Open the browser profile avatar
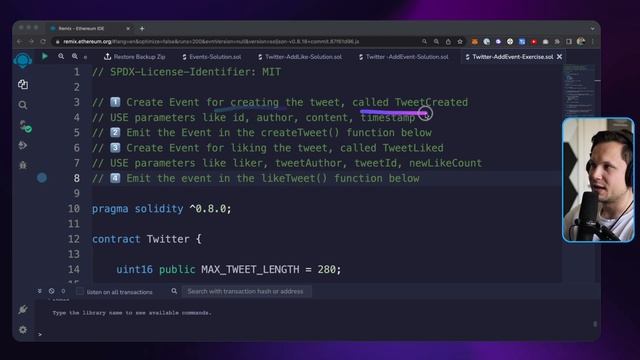 [x=581, y=42]
